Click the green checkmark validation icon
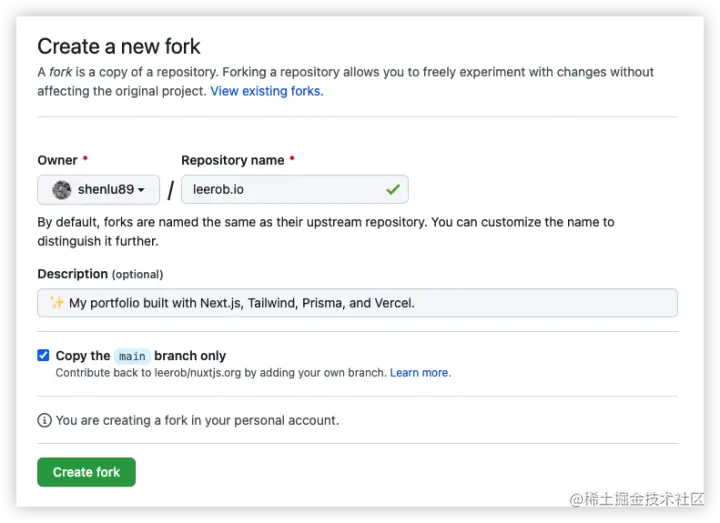The height and width of the screenshot is (523, 720). click(393, 189)
